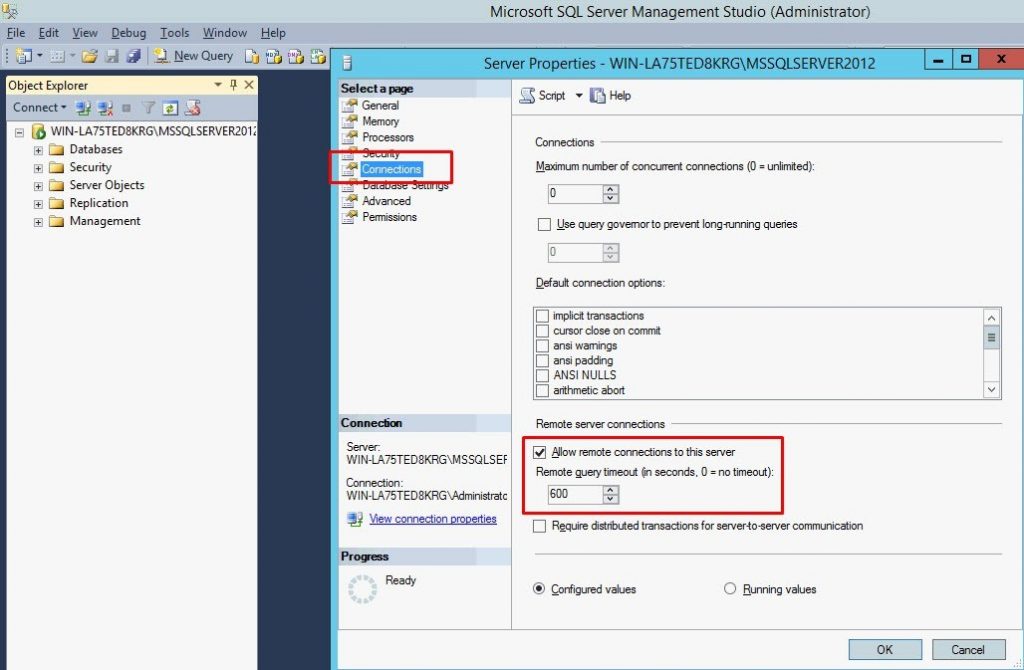
Task: Open a file using the Open File toolbar icon
Action: [88, 55]
